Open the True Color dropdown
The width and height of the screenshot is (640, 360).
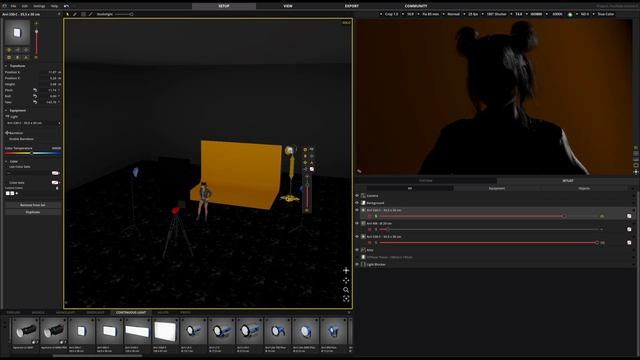(605, 14)
